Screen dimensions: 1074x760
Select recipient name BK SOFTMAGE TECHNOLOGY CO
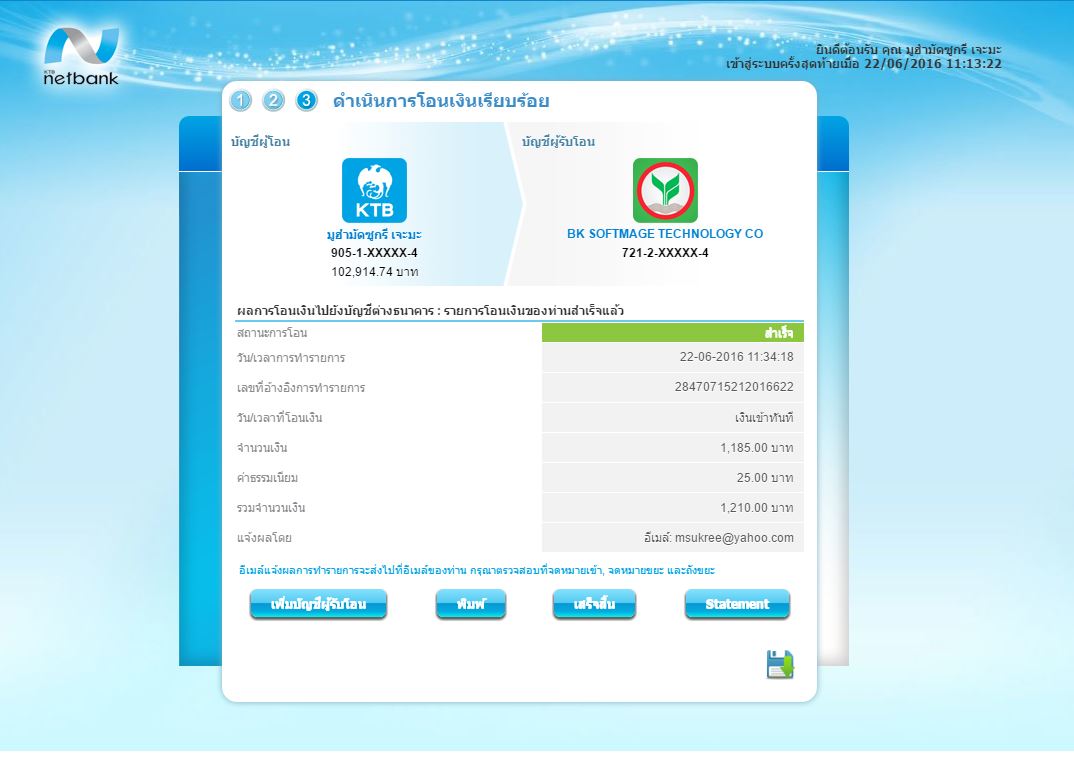point(665,233)
